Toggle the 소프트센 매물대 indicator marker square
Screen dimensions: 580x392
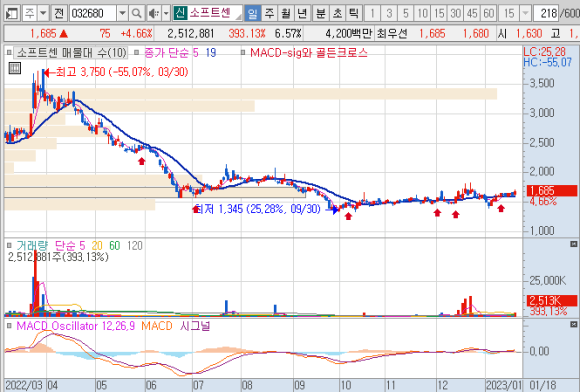pos(9,53)
